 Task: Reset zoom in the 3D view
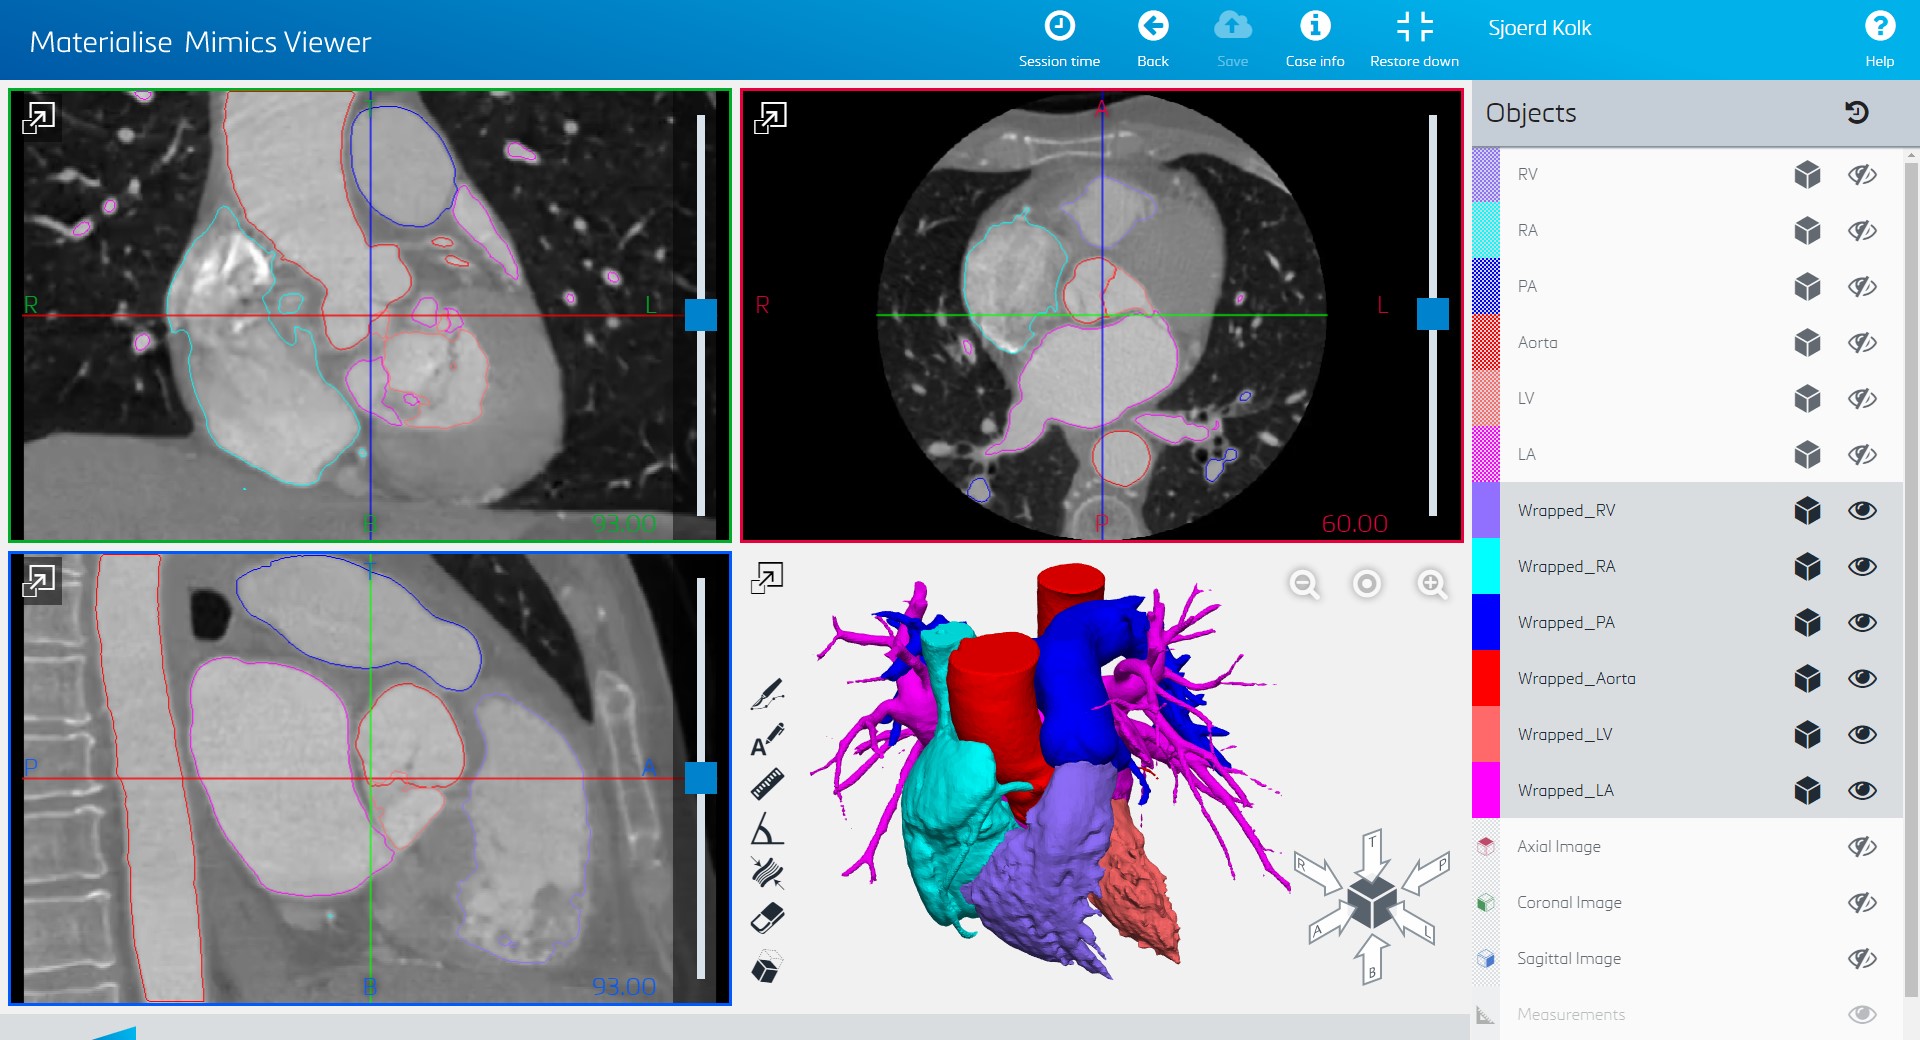(x=1367, y=584)
